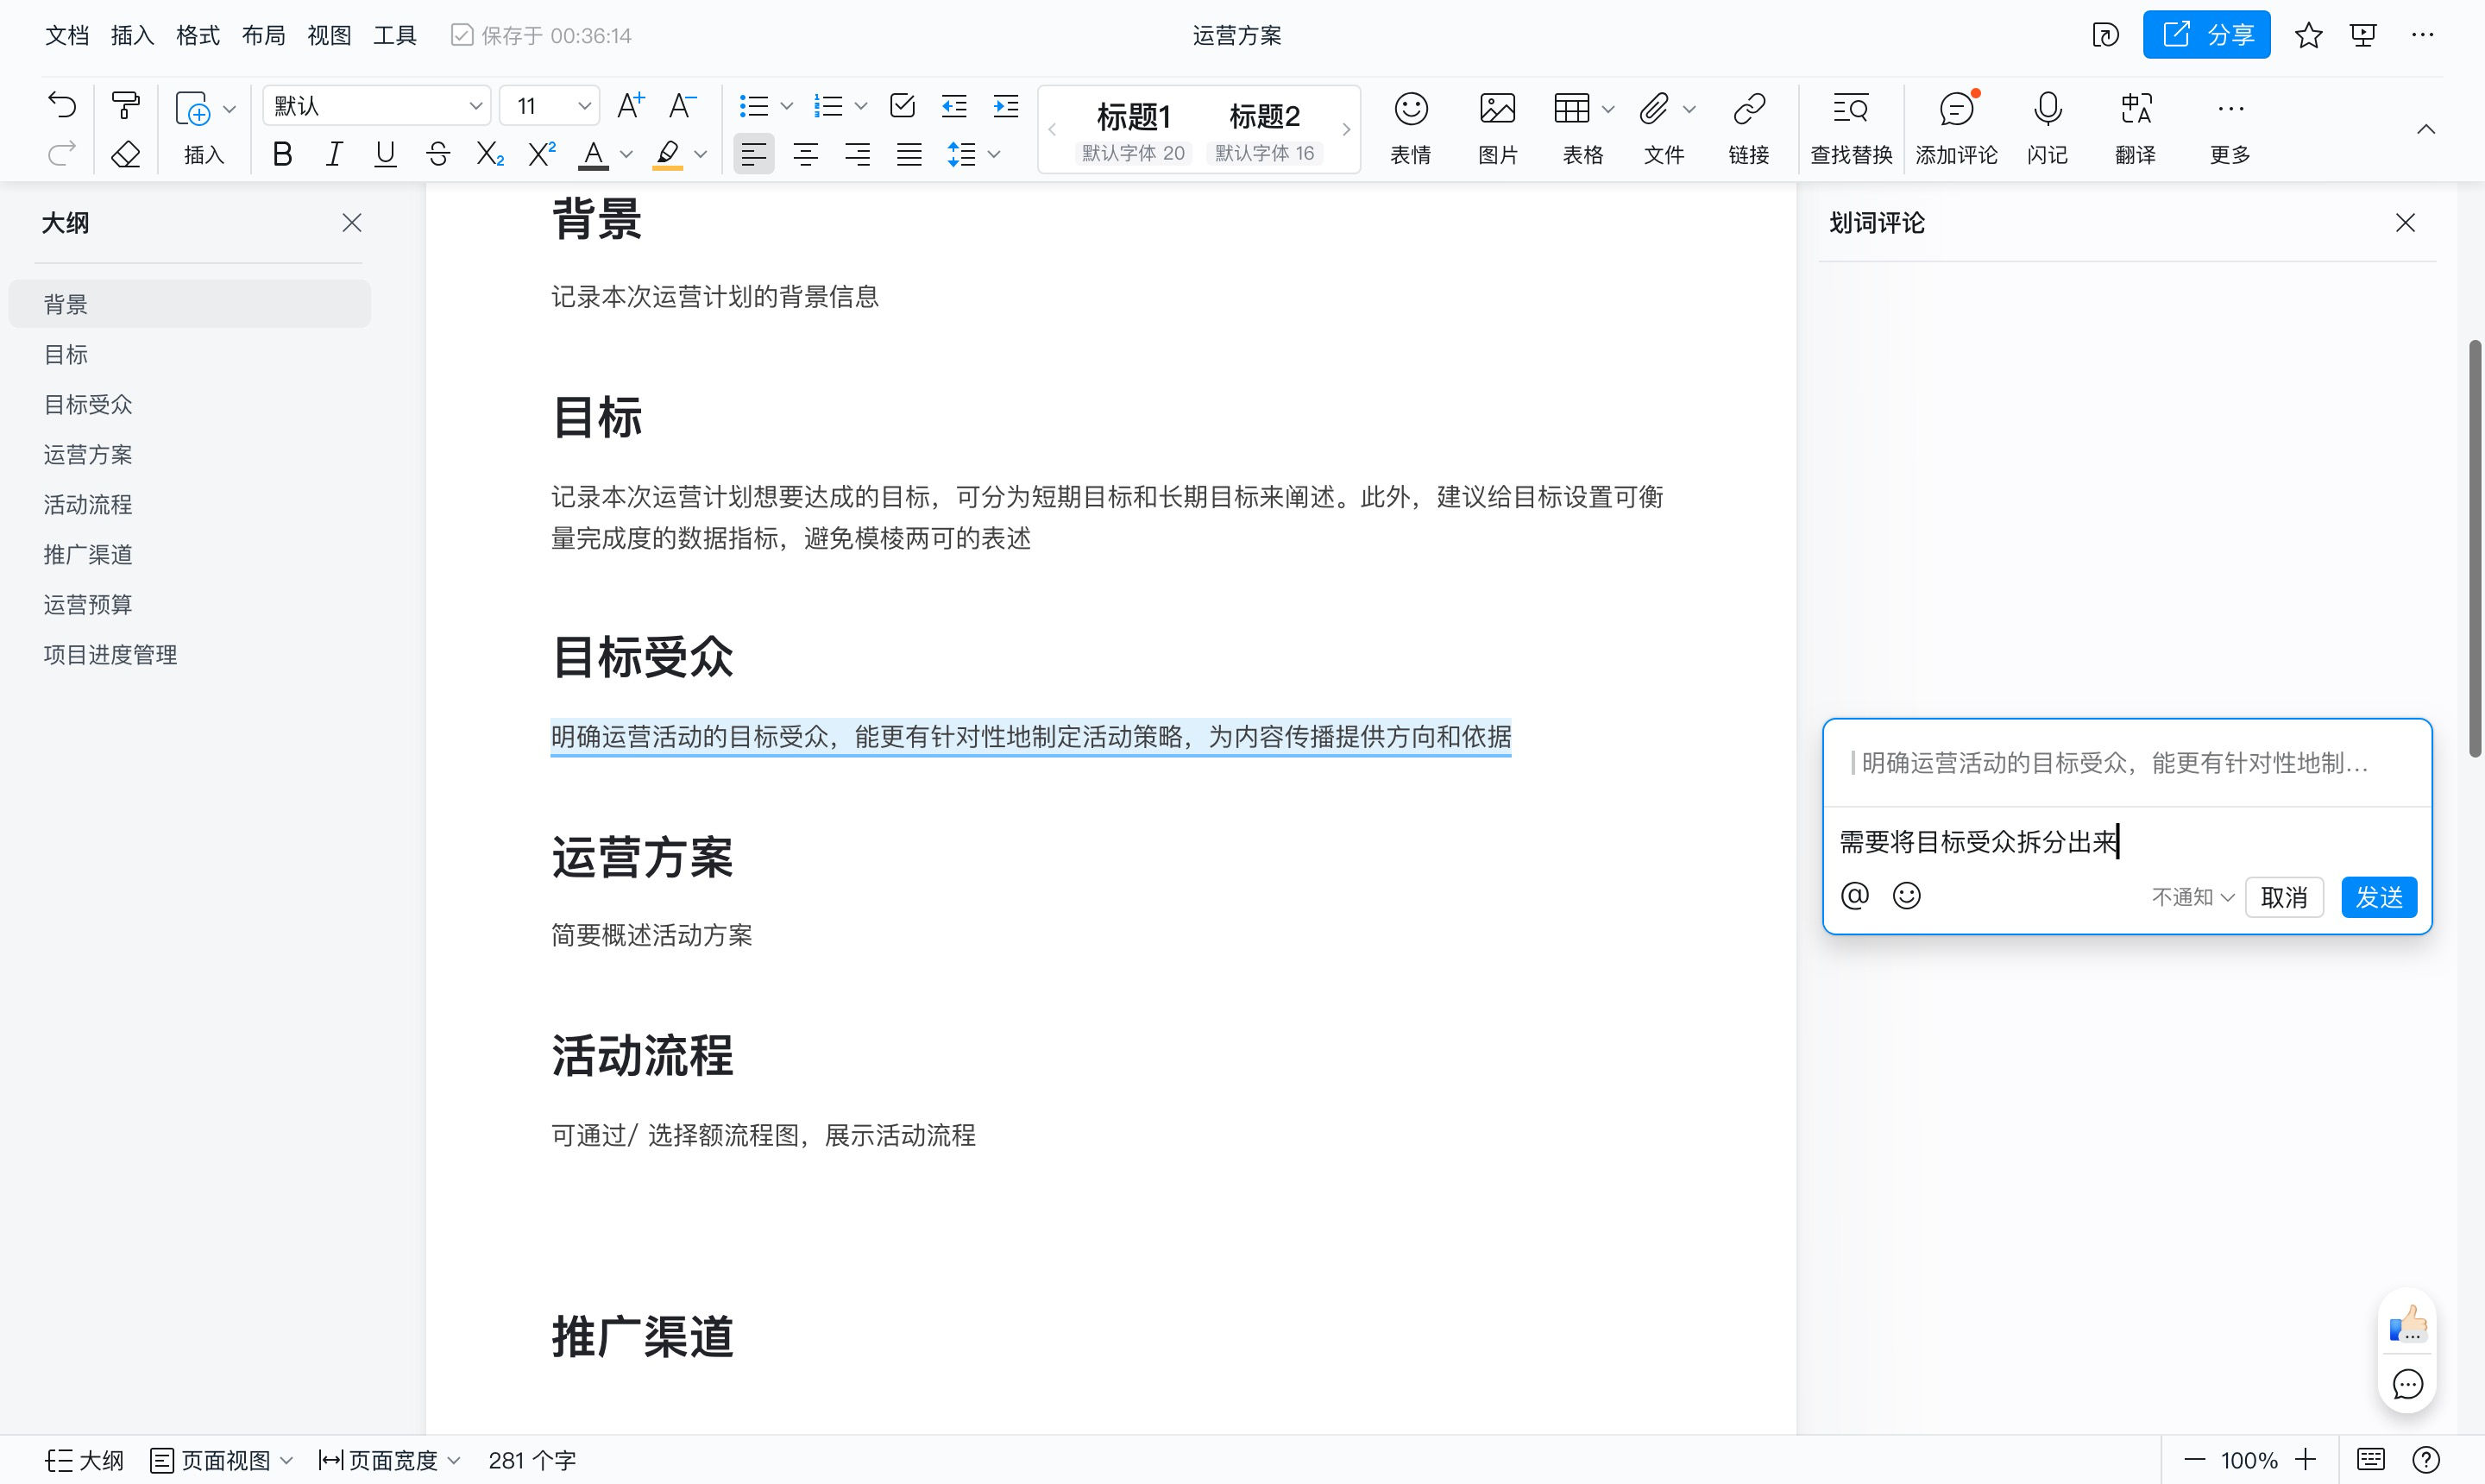Open the 插入 menu
The image size is (2485, 1484).
point(132,34)
